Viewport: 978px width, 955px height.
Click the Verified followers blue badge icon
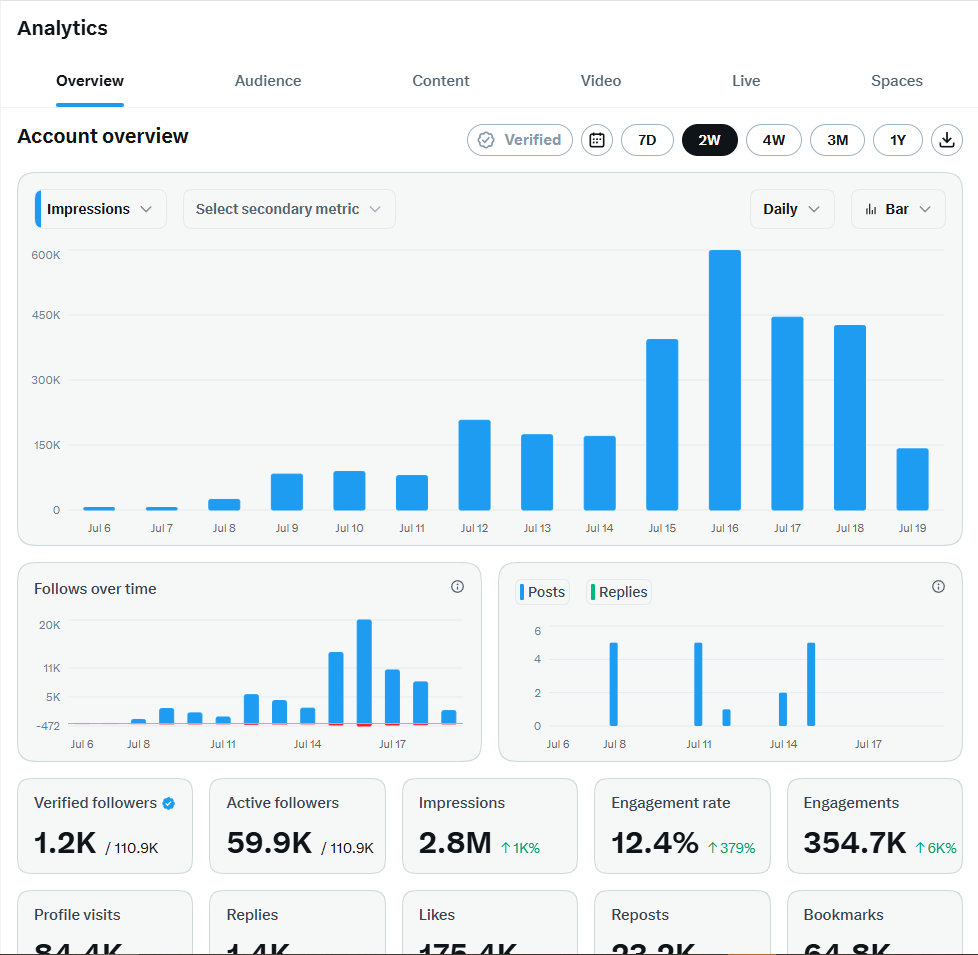168,803
